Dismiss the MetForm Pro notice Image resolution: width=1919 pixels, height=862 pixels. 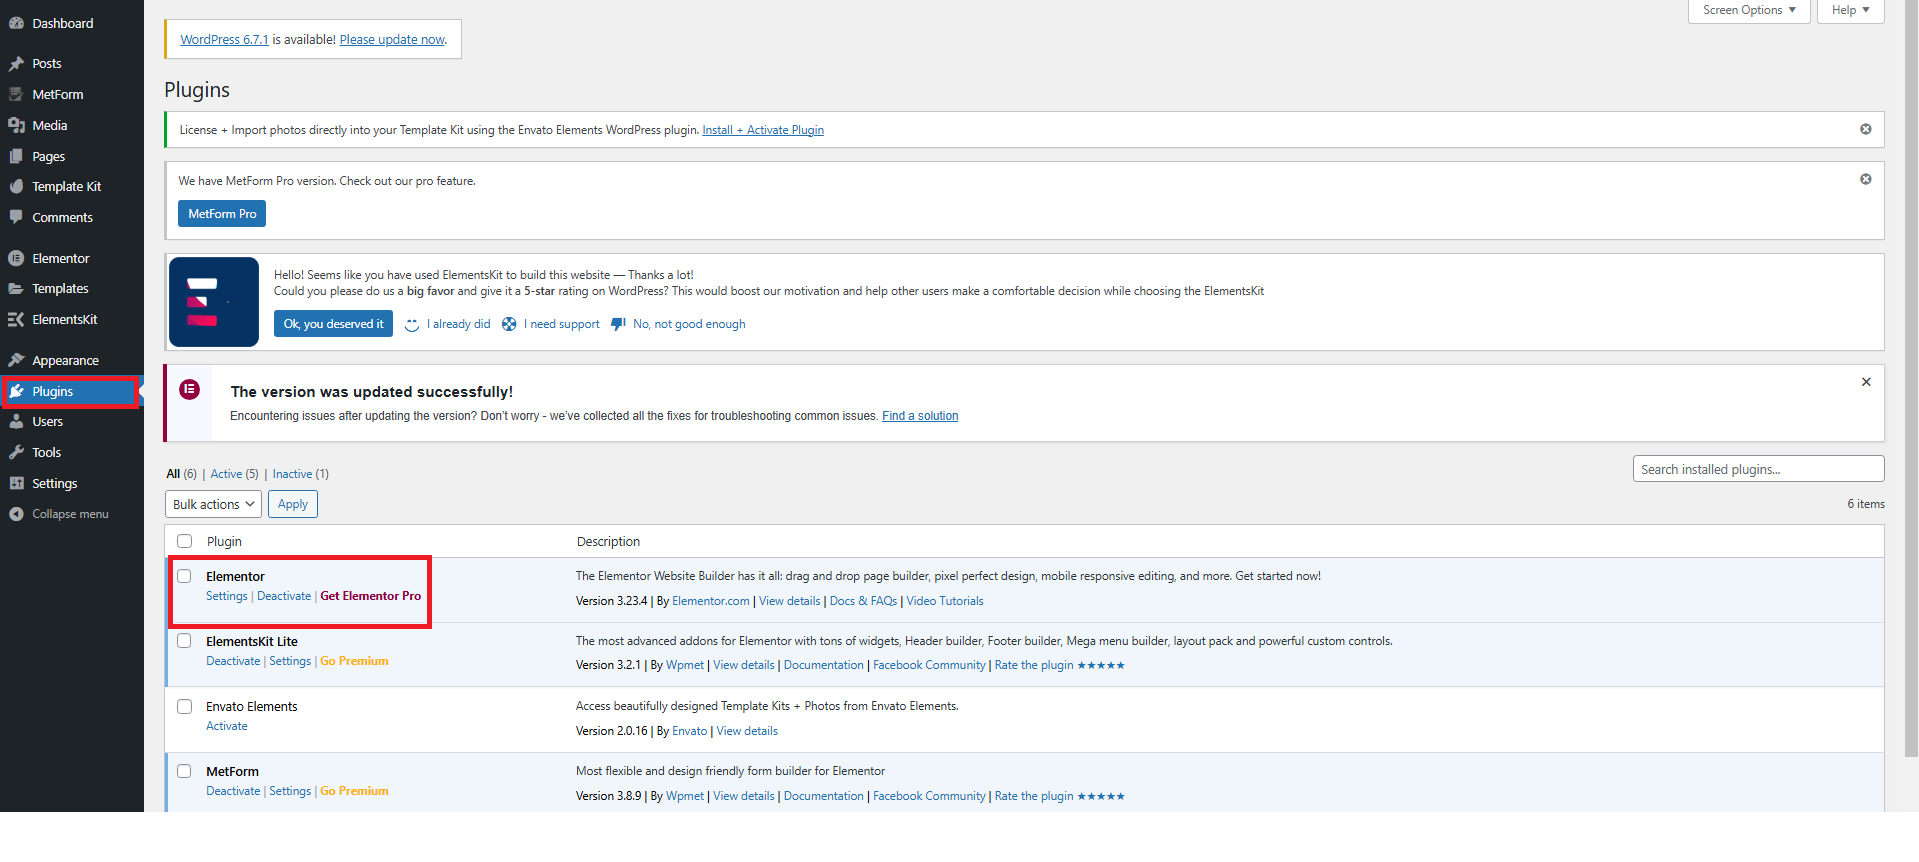click(1865, 179)
